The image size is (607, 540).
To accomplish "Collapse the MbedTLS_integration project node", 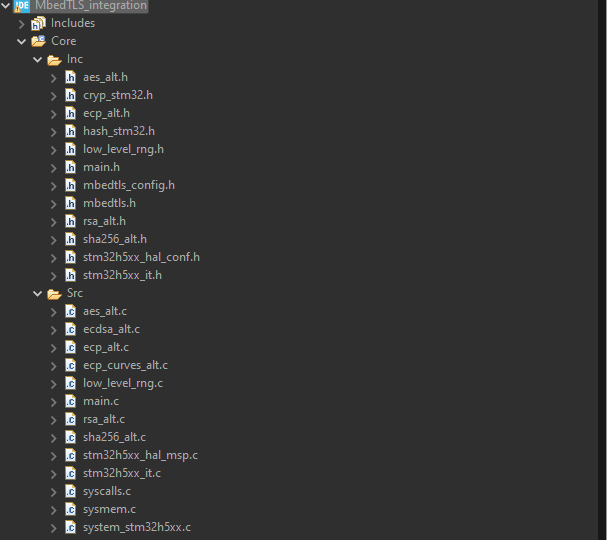I will point(5,5).
